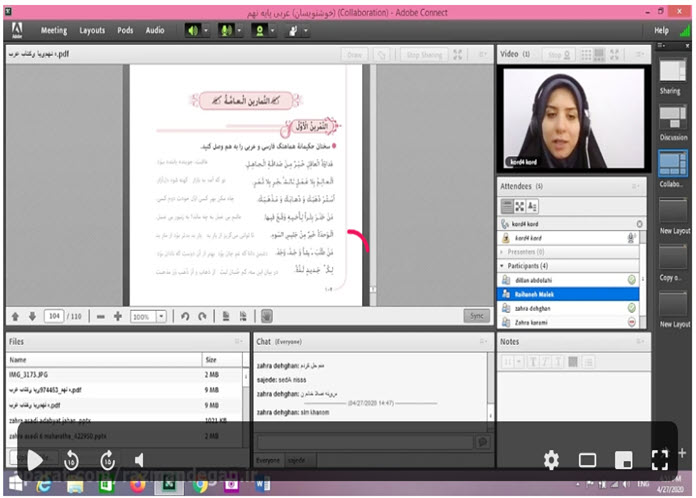The height and width of the screenshot is (498, 696).
Task: Select participant Raihaneh Malek
Action: [x=568, y=294]
